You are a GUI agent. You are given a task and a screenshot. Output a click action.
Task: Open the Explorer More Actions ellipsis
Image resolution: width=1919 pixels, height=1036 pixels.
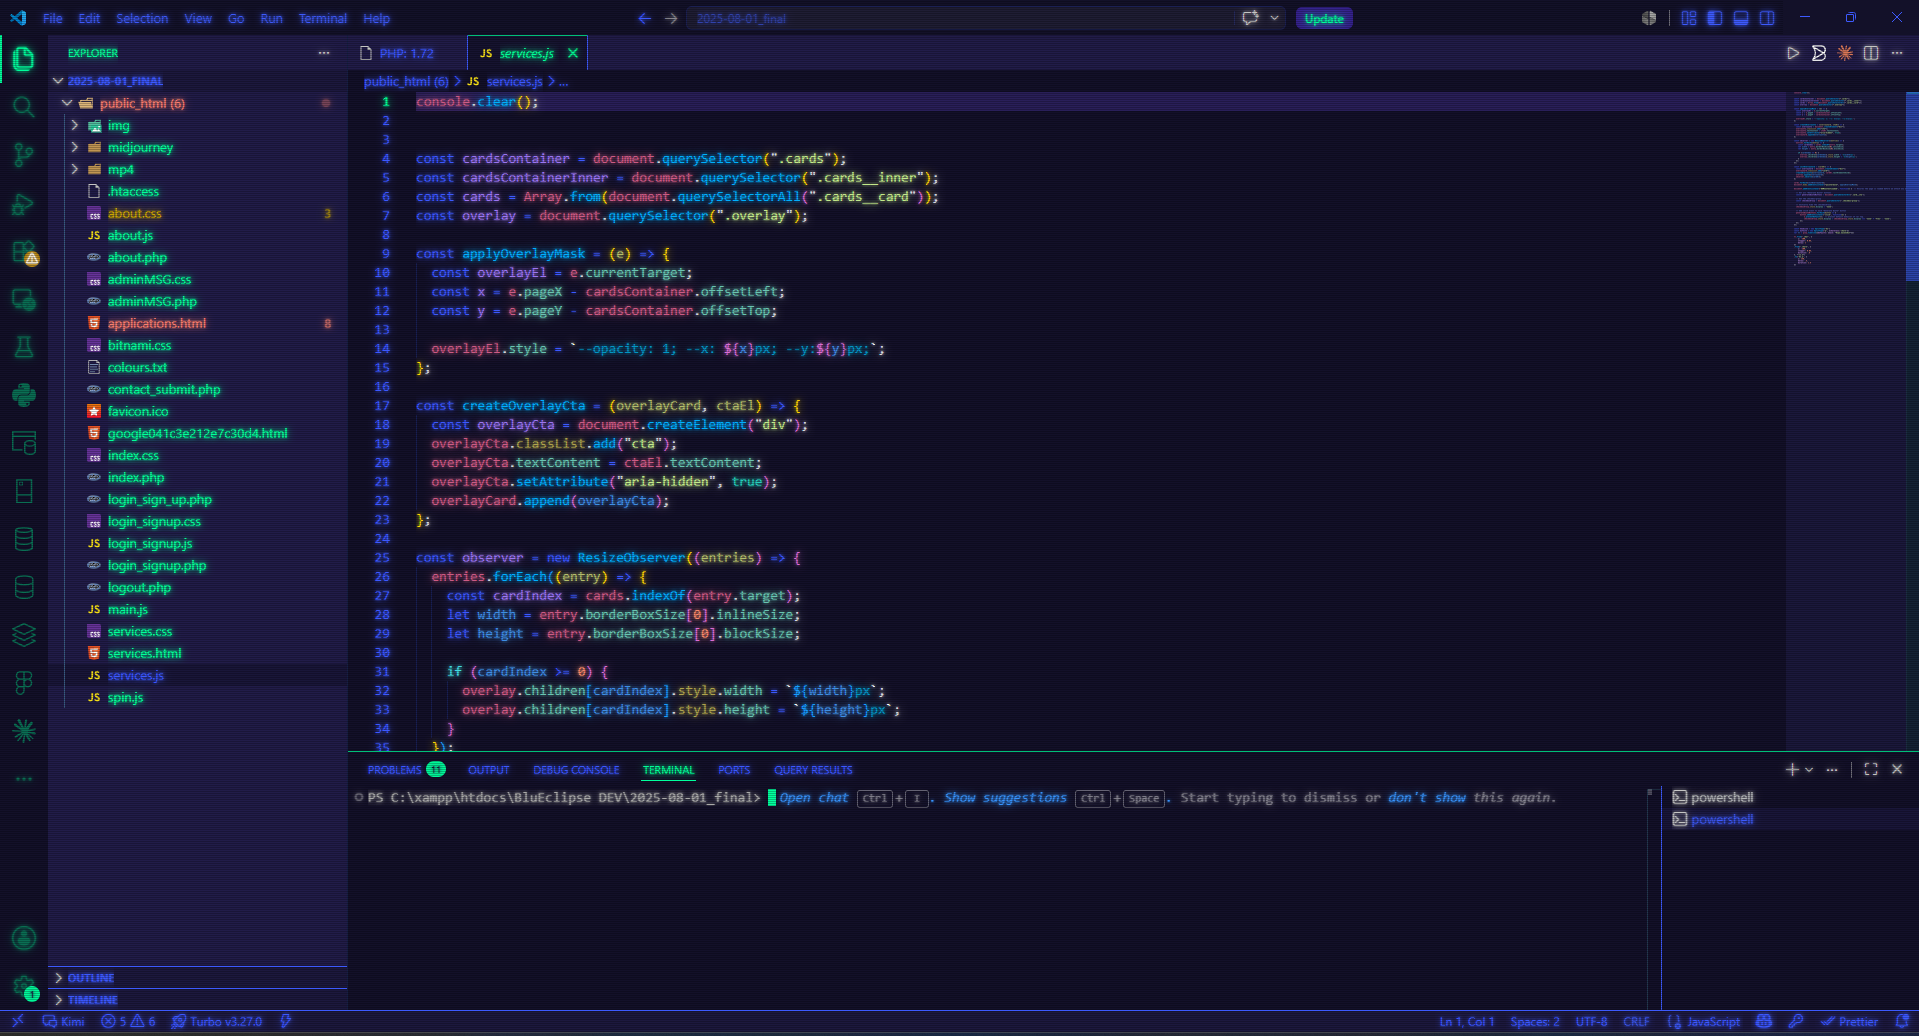323,53
